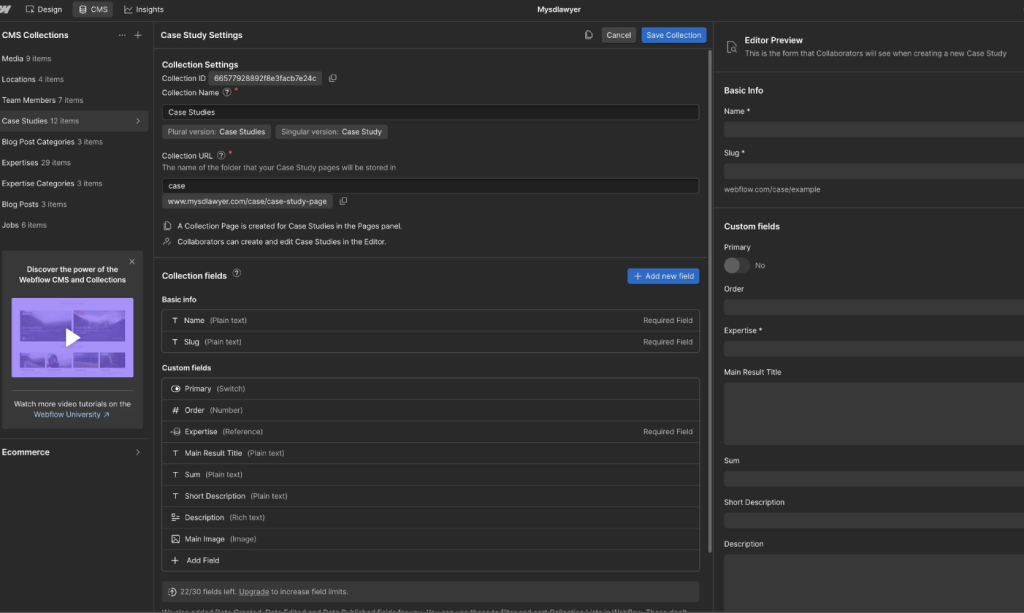Click the preview Name input field
1024x613 pixels.
point(874,130)
